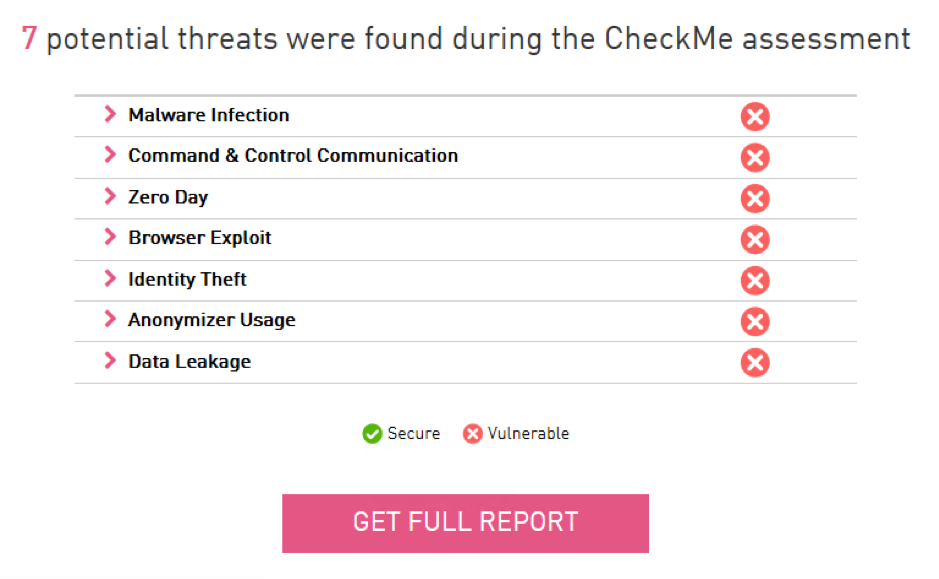Expand the Browser Exploit arrow
The height and width of the screenshot is (579, 939).
(110, 237)
